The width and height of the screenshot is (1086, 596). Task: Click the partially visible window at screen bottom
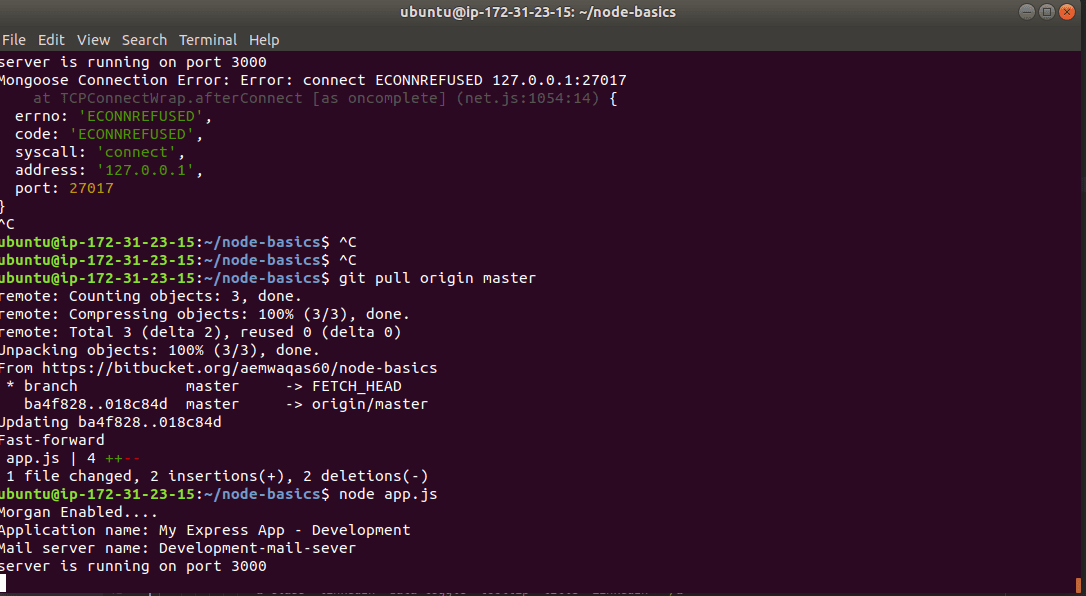coord(543,592)
